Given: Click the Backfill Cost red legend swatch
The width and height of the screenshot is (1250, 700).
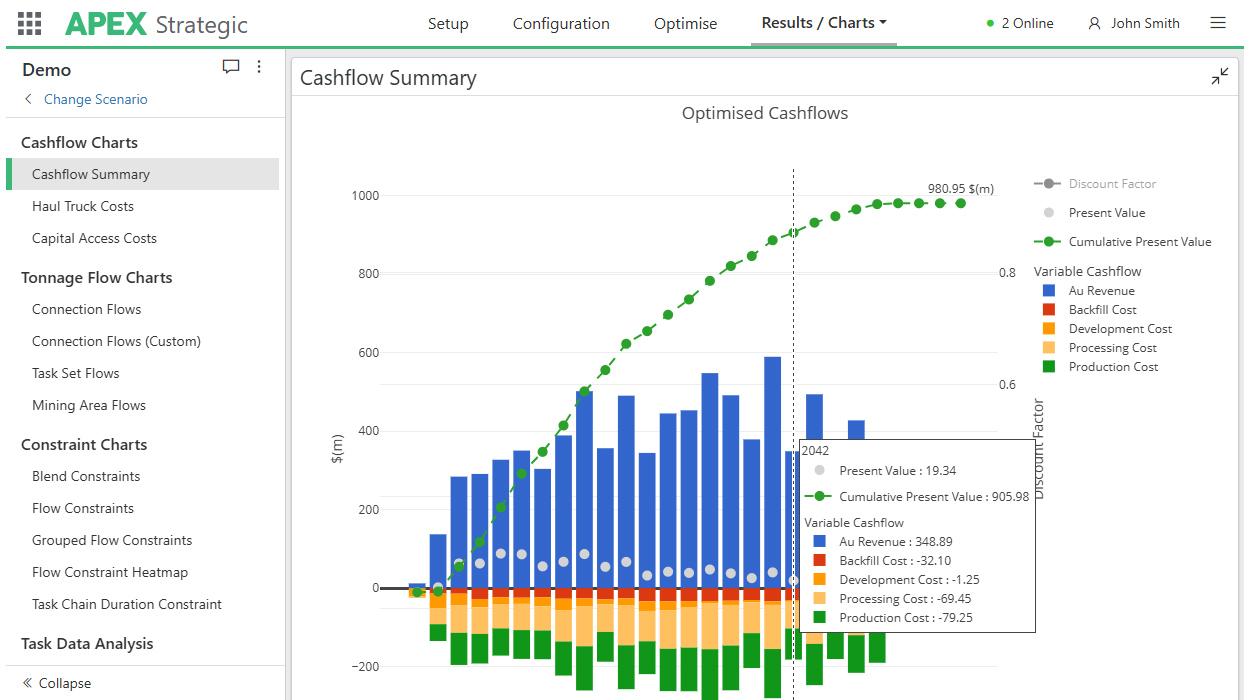Looking at the screenshot, I should pos(1049,310).
